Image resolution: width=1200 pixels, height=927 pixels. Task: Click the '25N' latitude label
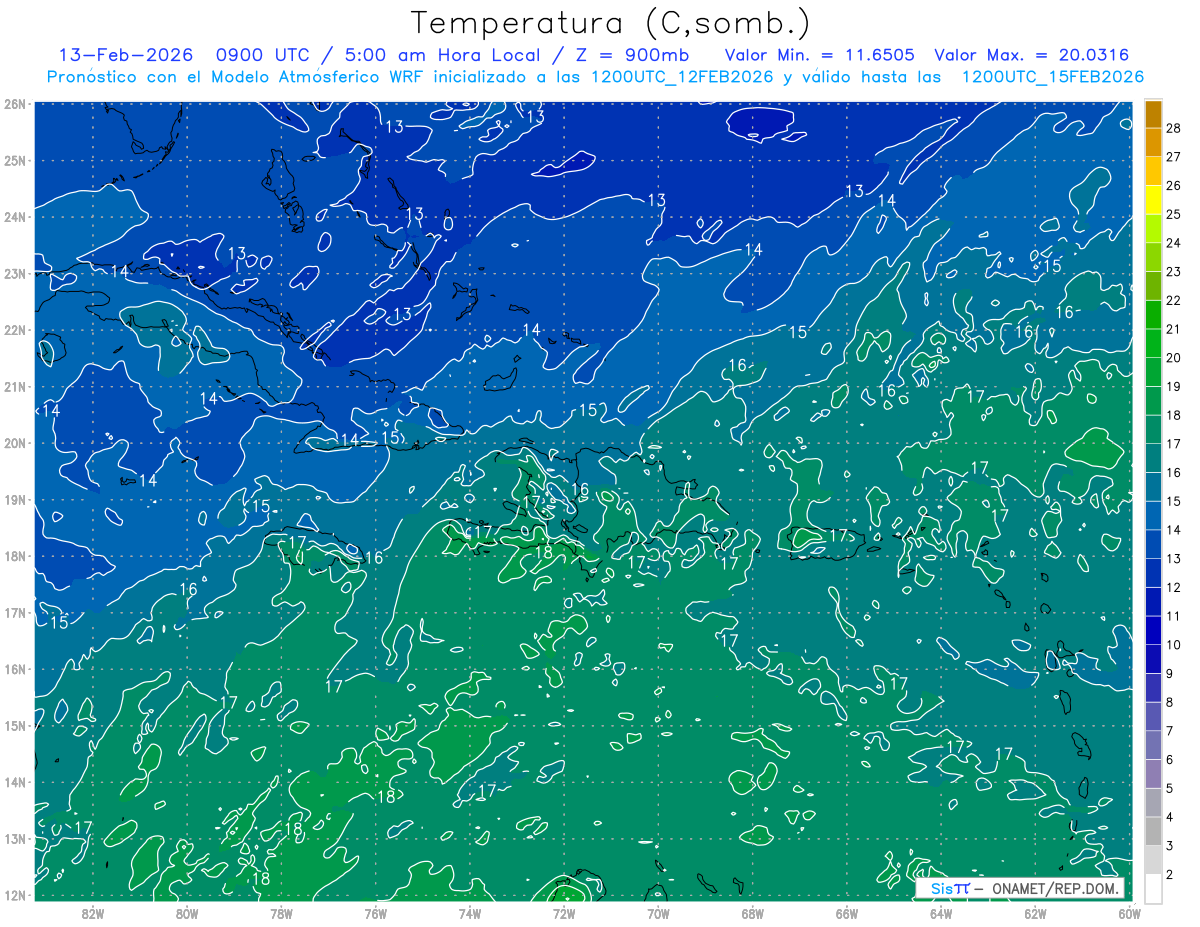(14, 160)
